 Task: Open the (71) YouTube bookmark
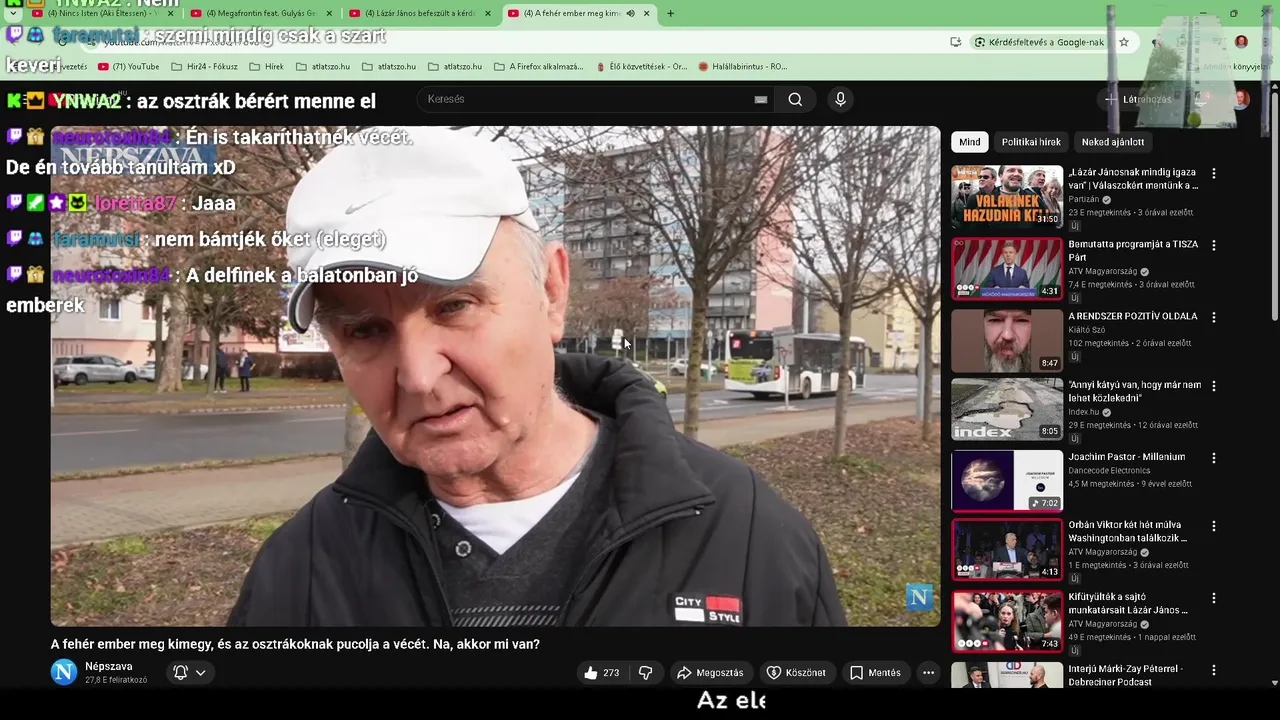pos(128,67)
